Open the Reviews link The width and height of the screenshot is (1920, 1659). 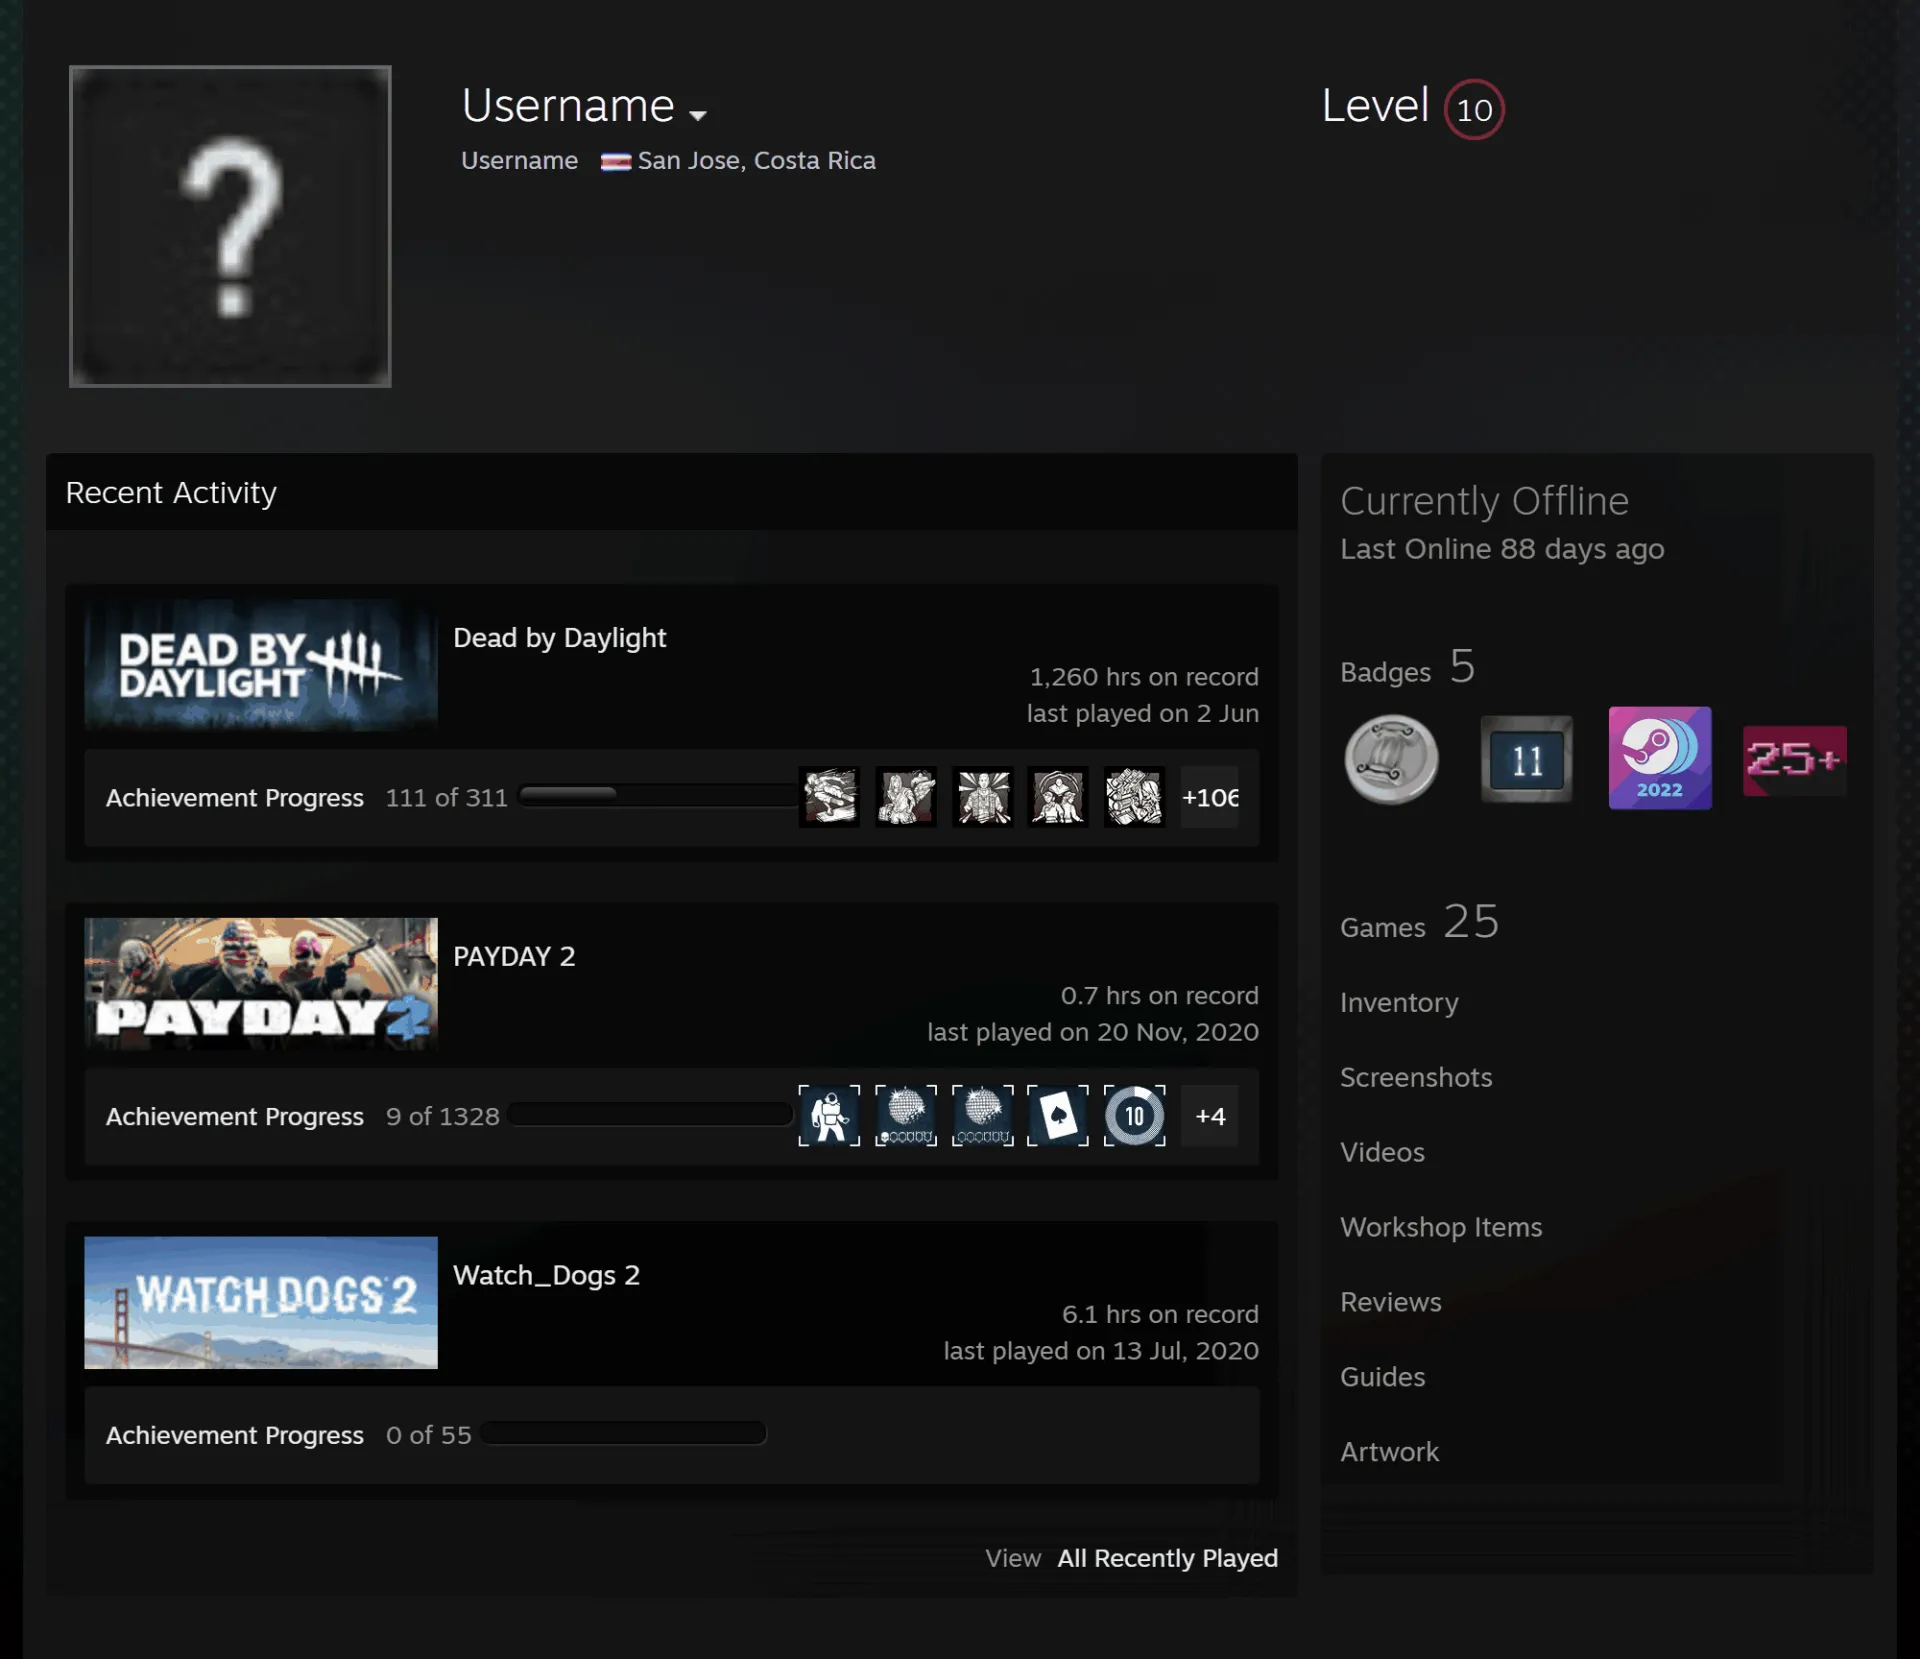coord(1391,1302)
